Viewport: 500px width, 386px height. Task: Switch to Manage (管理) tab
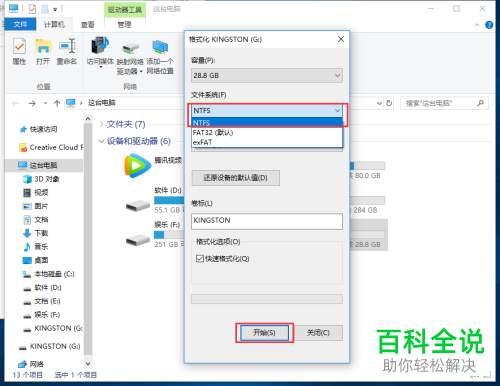click(125, 24)
